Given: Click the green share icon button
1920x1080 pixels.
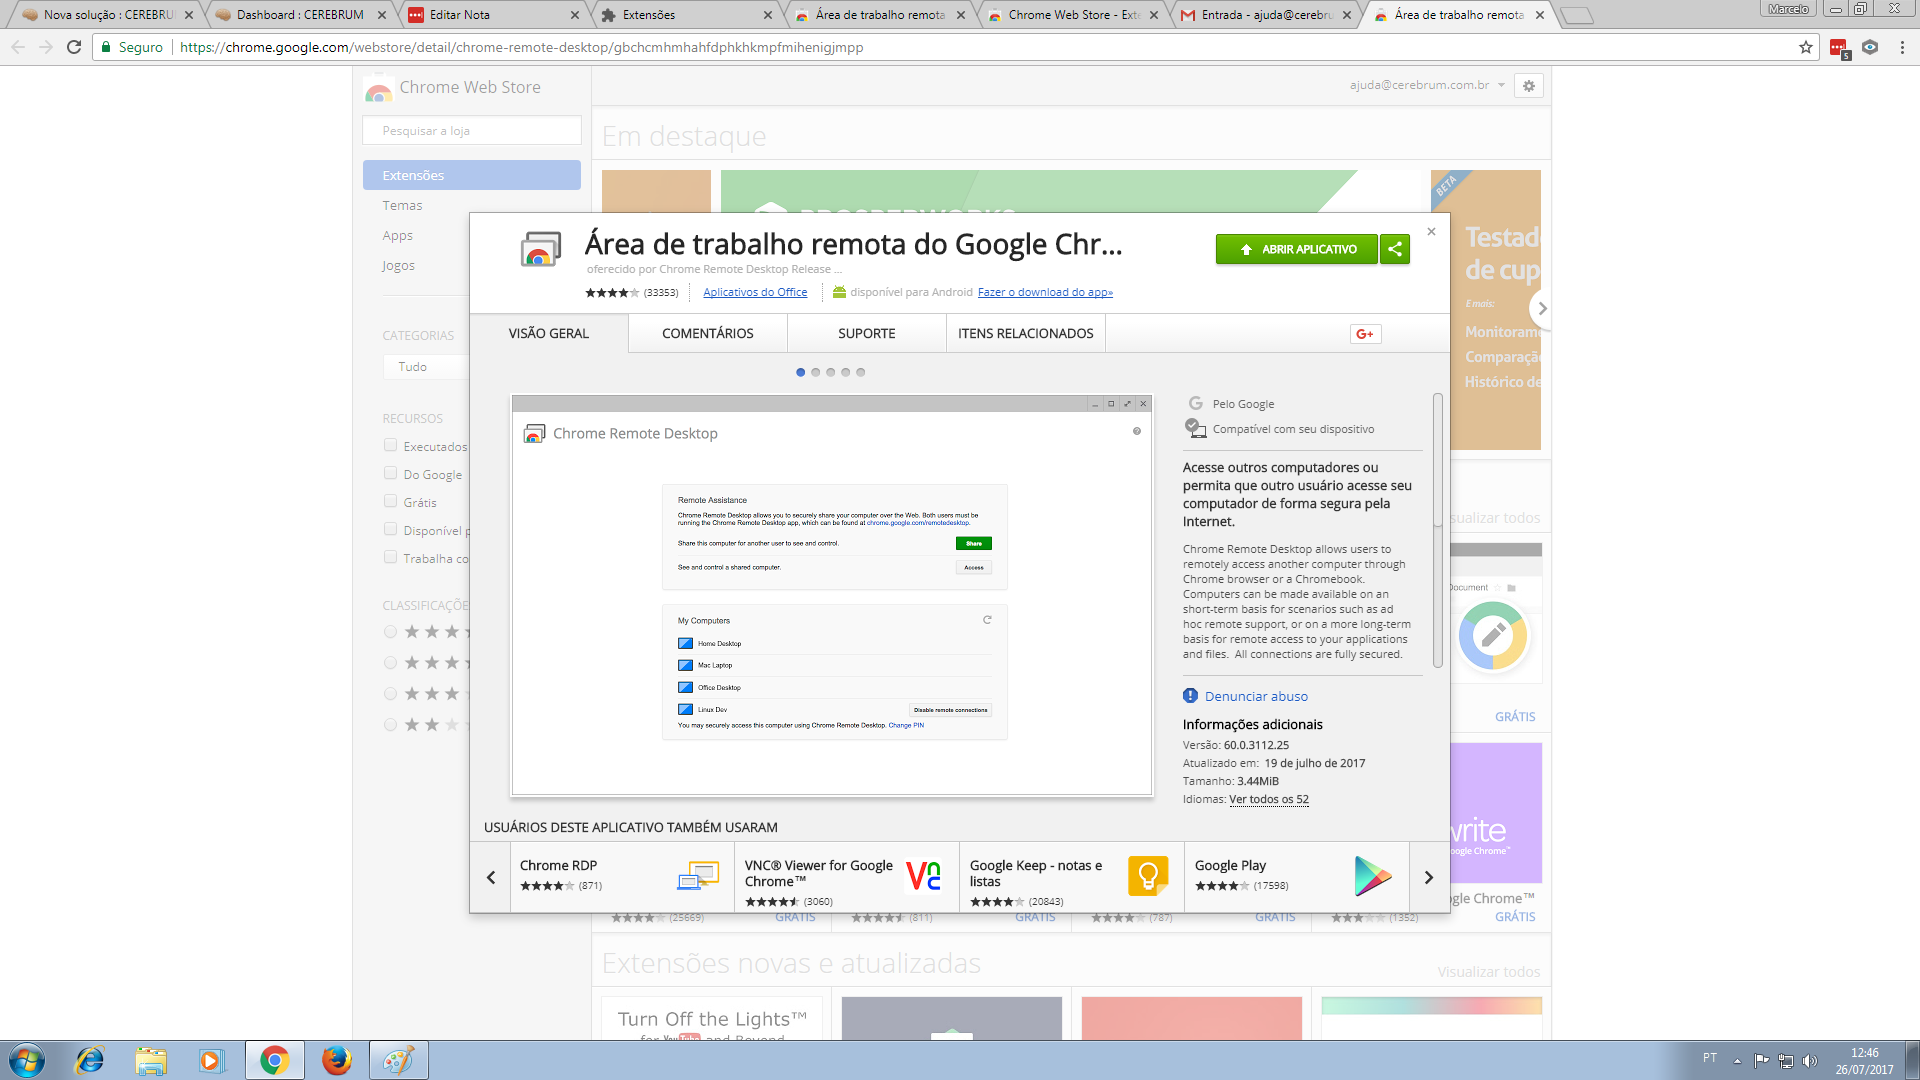Looking at the screenshot, I should [x=1394, y=249].
